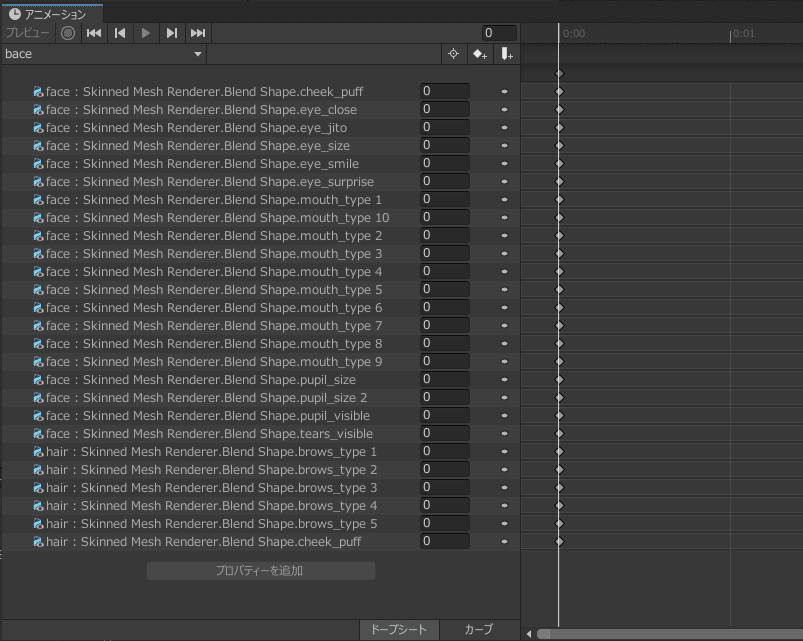Select the keyframe diamond for brows_type 5
The width and height of the screenshot is (803, 641).
tap(559, 523)
